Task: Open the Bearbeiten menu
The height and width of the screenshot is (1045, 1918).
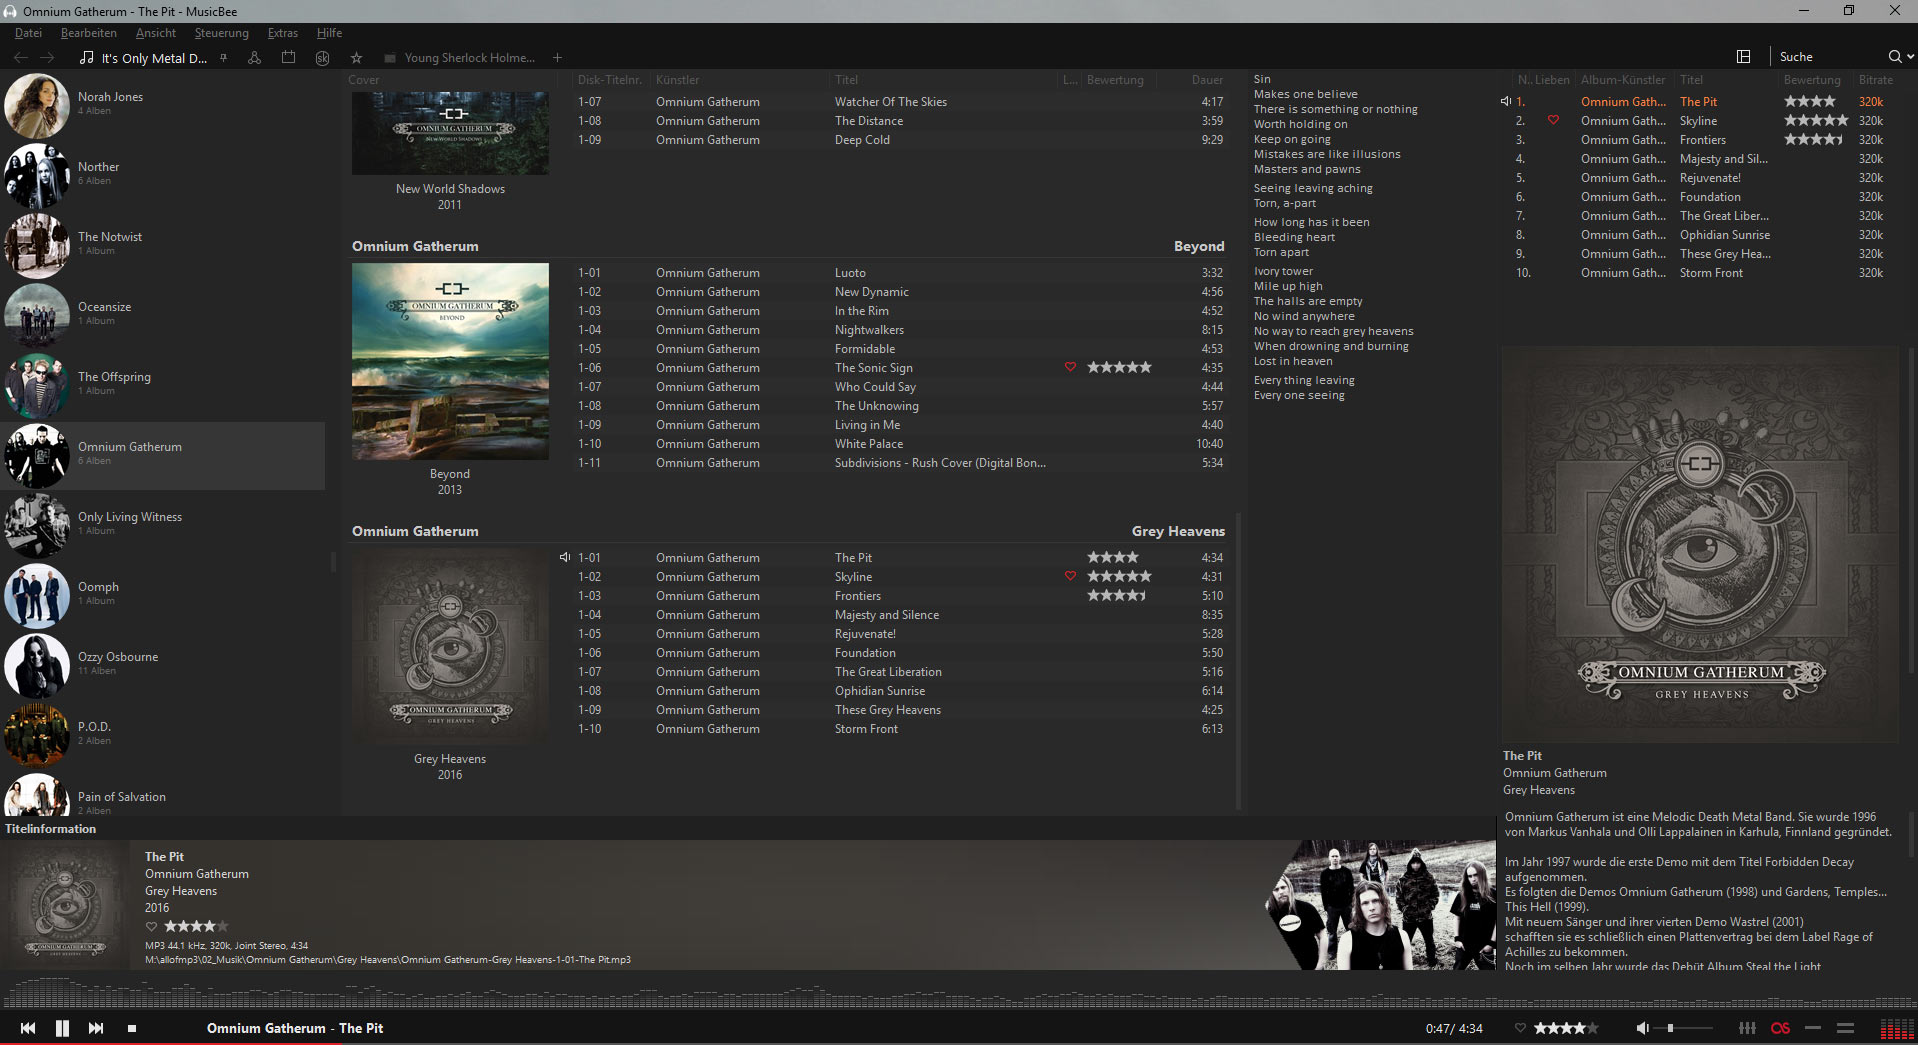Action: click(x=89, y=33)
